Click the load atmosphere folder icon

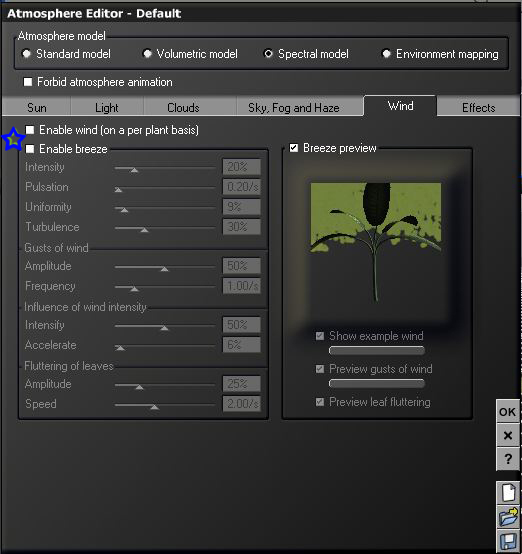(x=508, y=517)
